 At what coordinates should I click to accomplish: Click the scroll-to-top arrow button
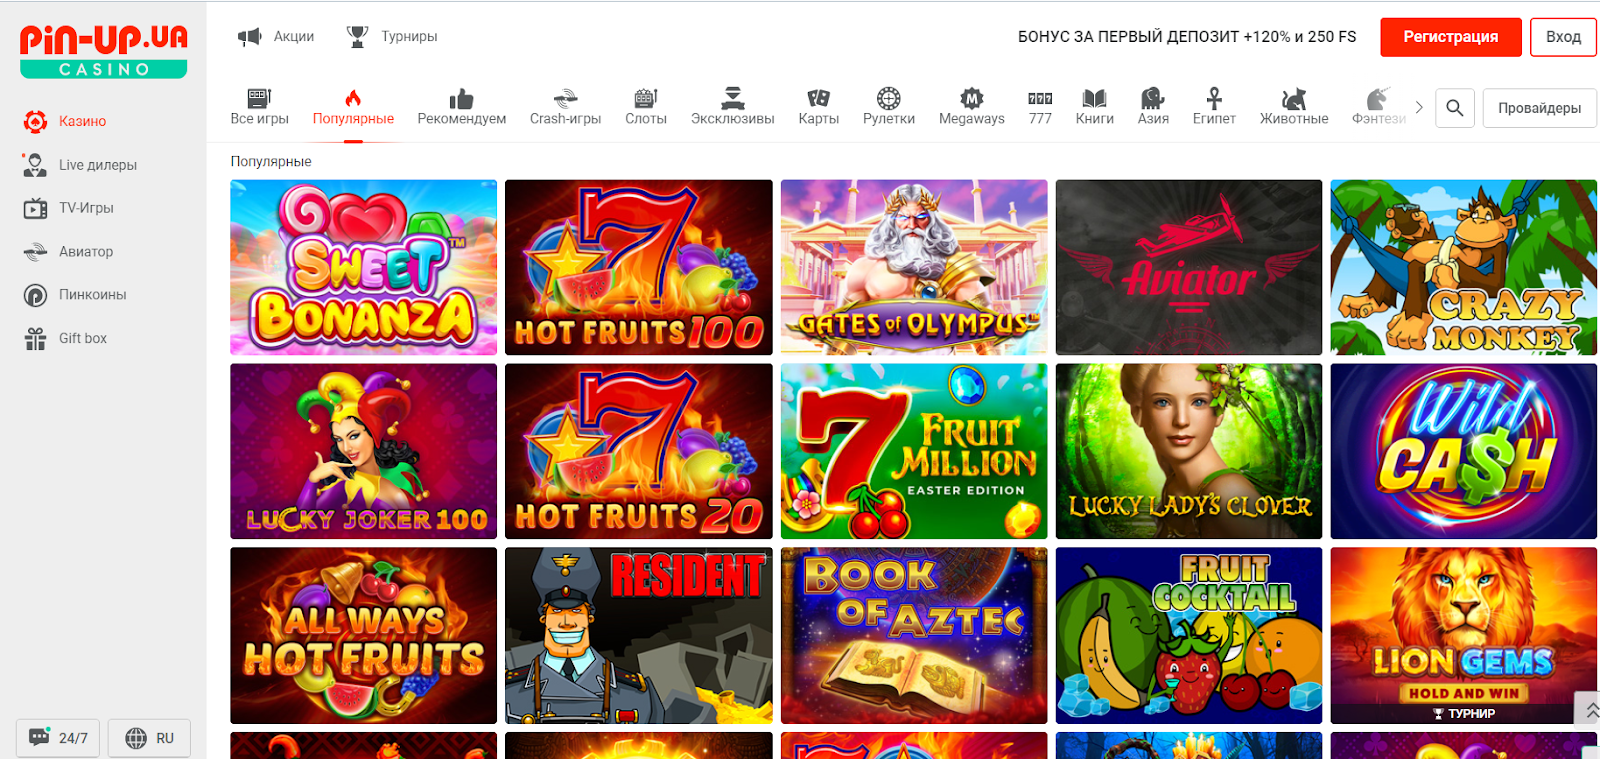pyautogui.click(x=1589, y=710)
